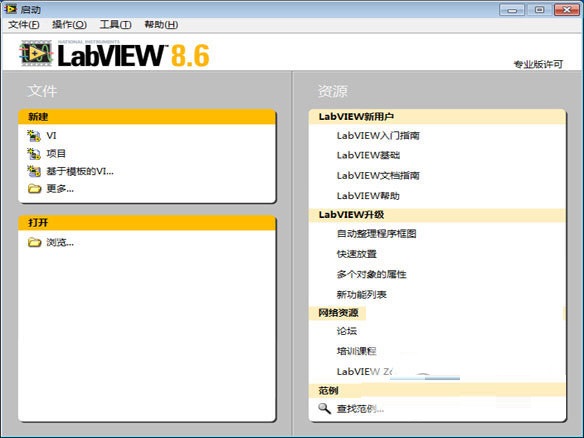584x438 pixels.
Task: Click the new VI icon
Action: 34,136
